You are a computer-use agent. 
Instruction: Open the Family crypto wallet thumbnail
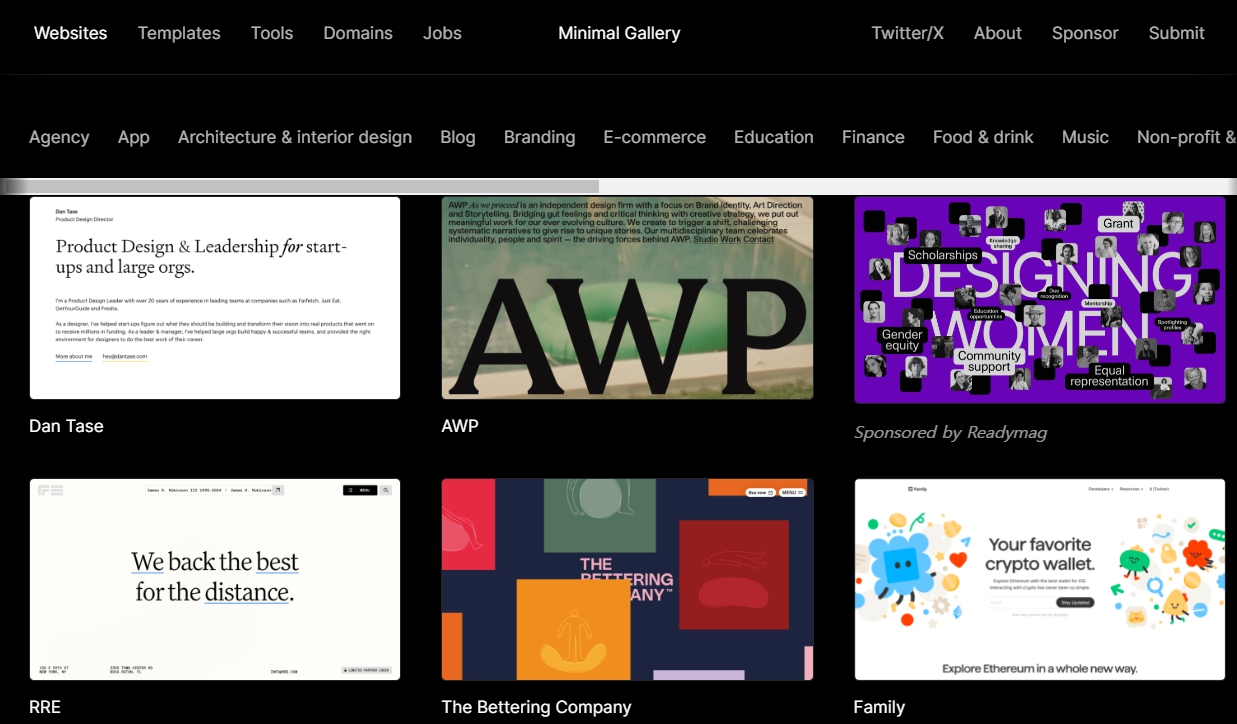tap(1040, 580)
